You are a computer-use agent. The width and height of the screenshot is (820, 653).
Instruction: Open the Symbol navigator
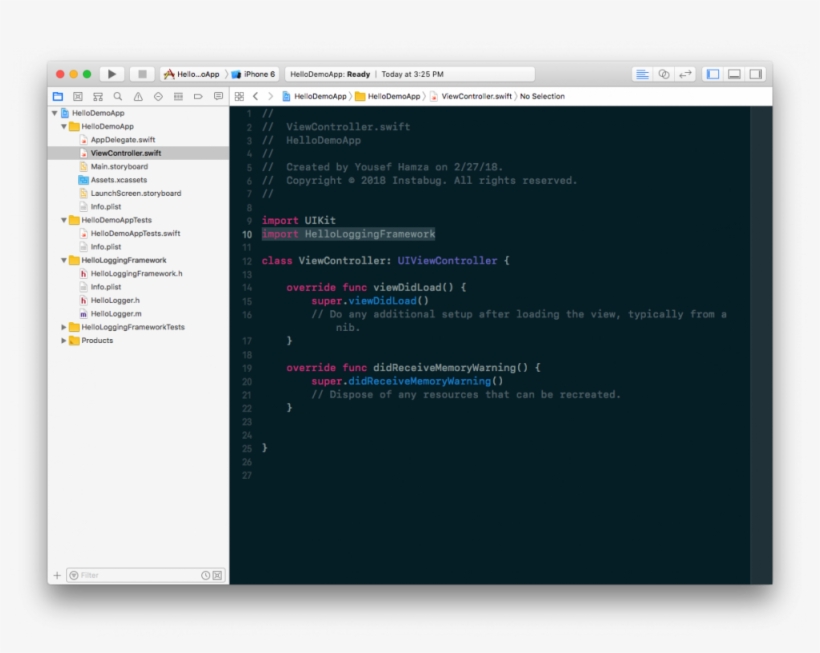96,96
